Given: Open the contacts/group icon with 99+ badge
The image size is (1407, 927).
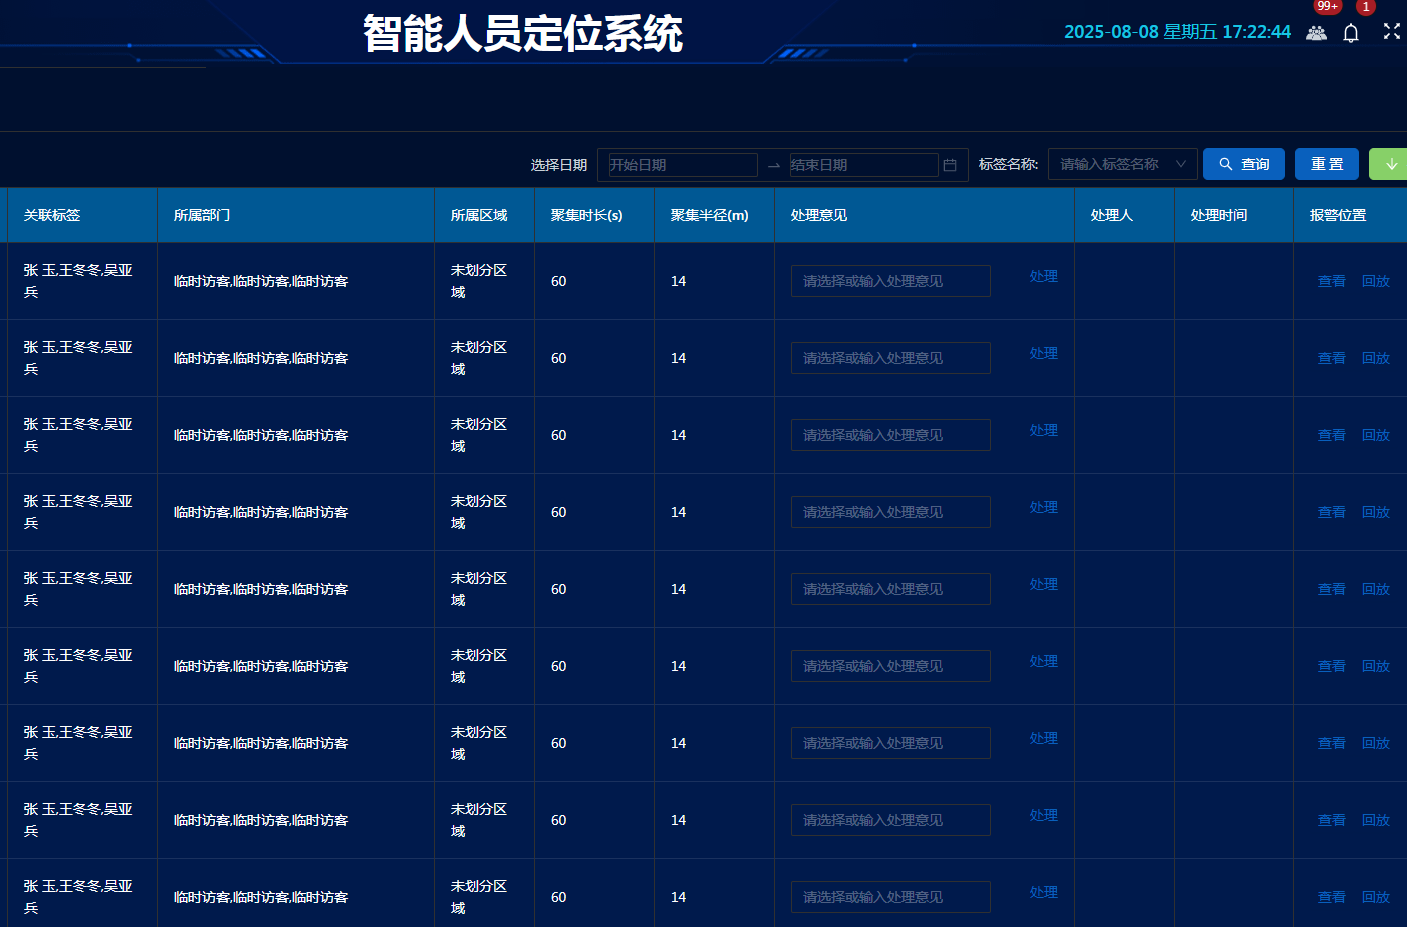Looking at the screenshot, I should [1317, 33].
